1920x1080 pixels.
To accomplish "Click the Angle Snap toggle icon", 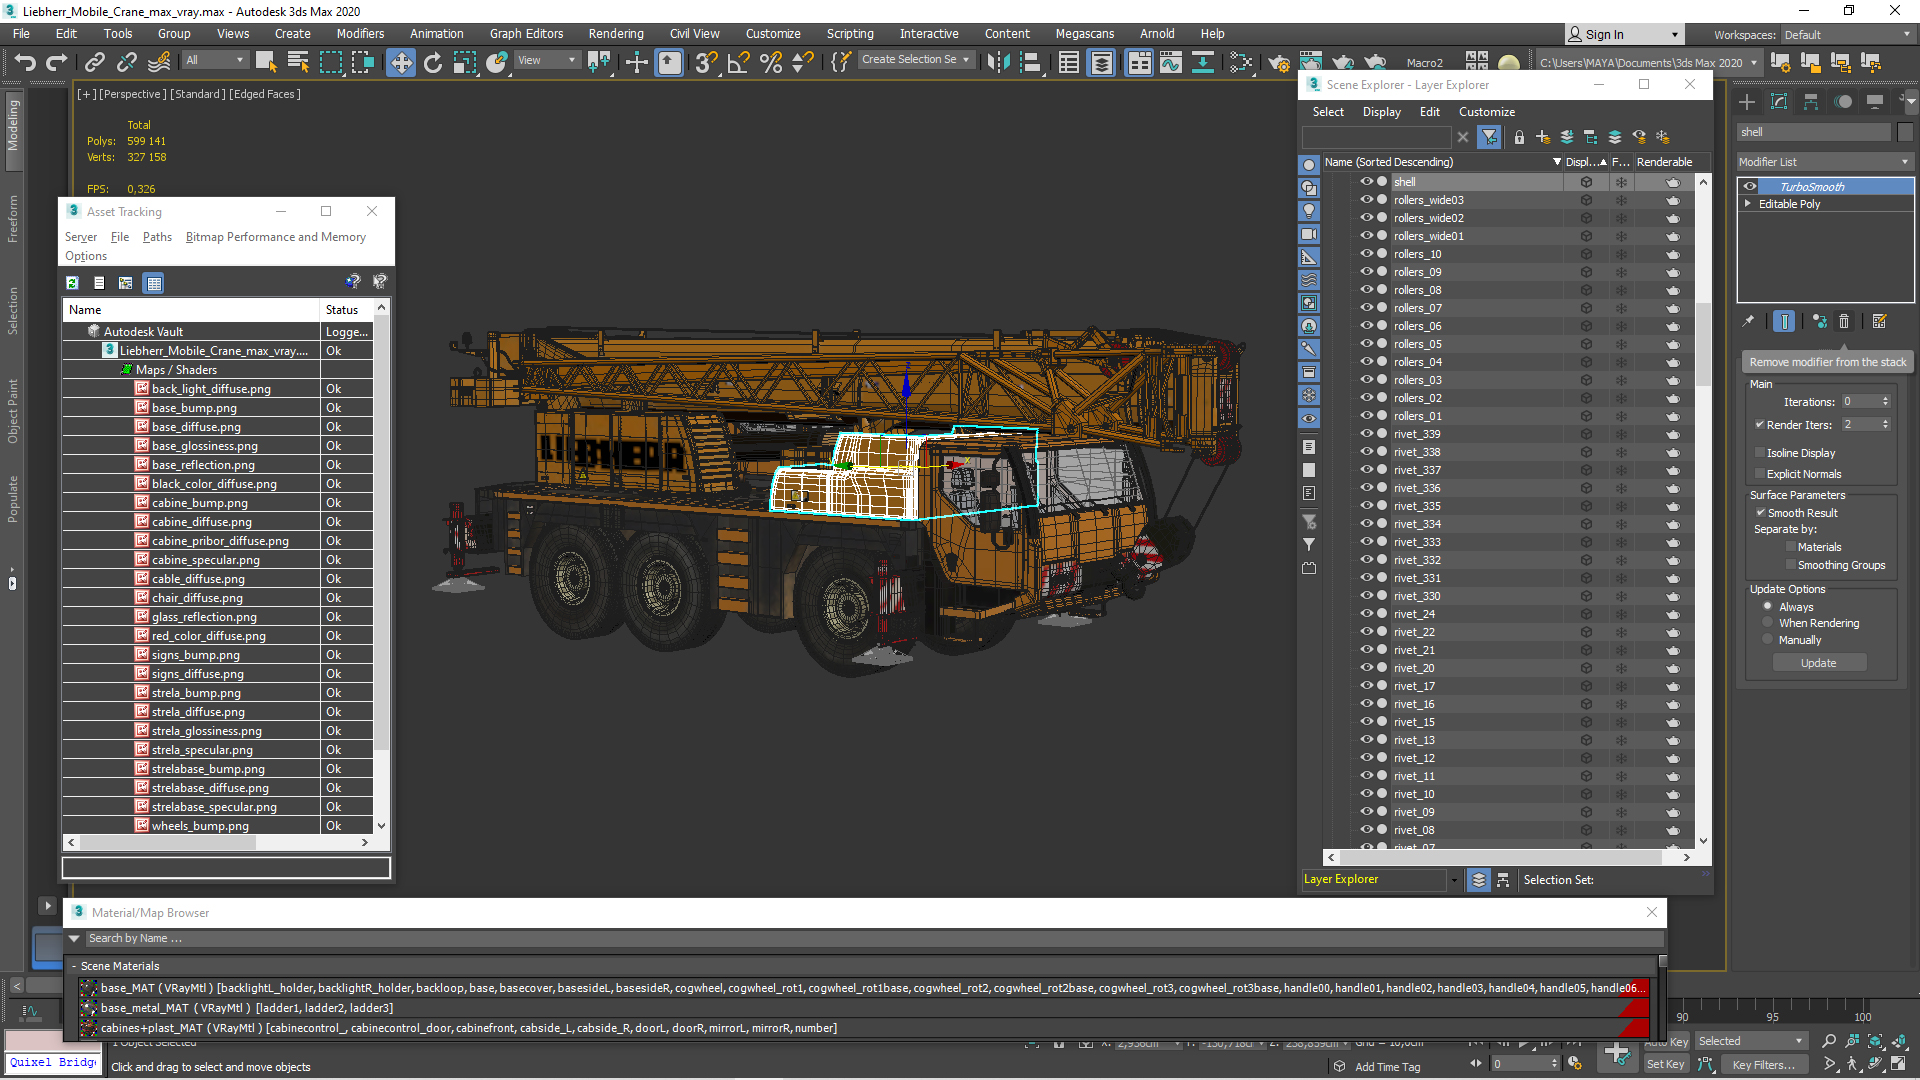I will coord(738,63).
